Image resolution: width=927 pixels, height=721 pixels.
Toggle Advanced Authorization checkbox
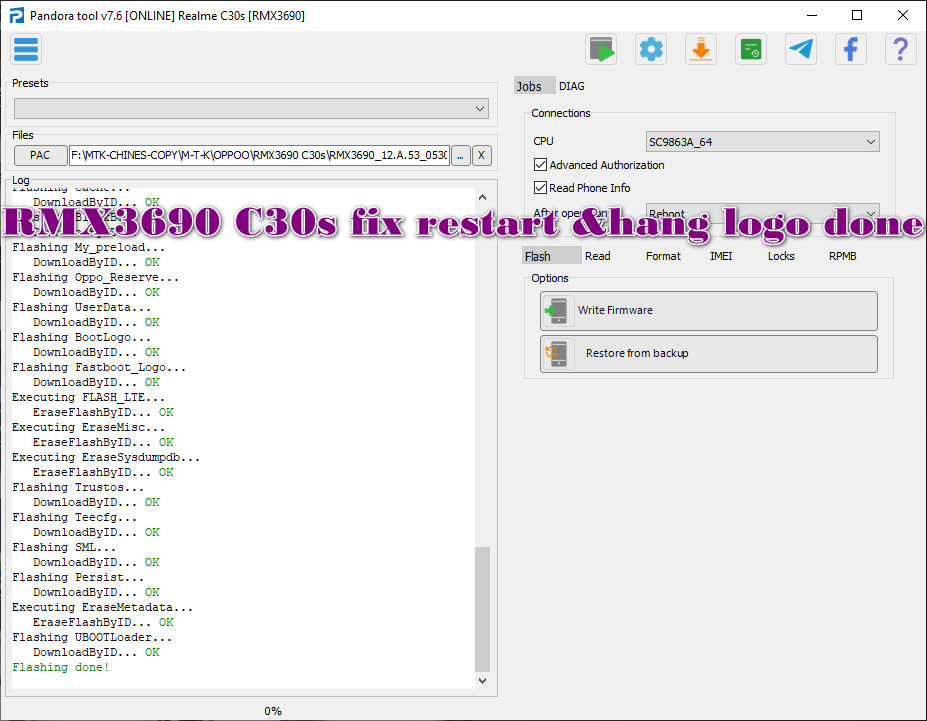[x=540, y=165]
